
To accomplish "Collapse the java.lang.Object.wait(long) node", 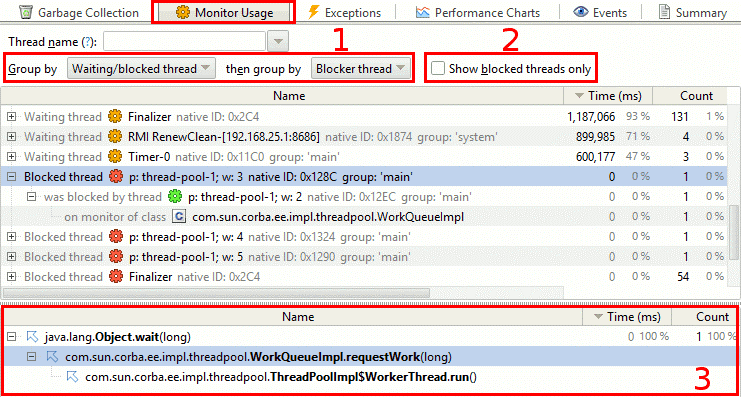I will point(12,337).
